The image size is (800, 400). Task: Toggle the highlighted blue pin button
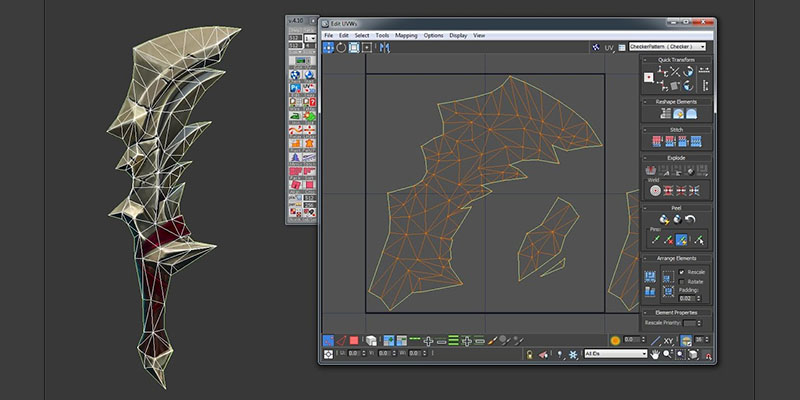681,239
